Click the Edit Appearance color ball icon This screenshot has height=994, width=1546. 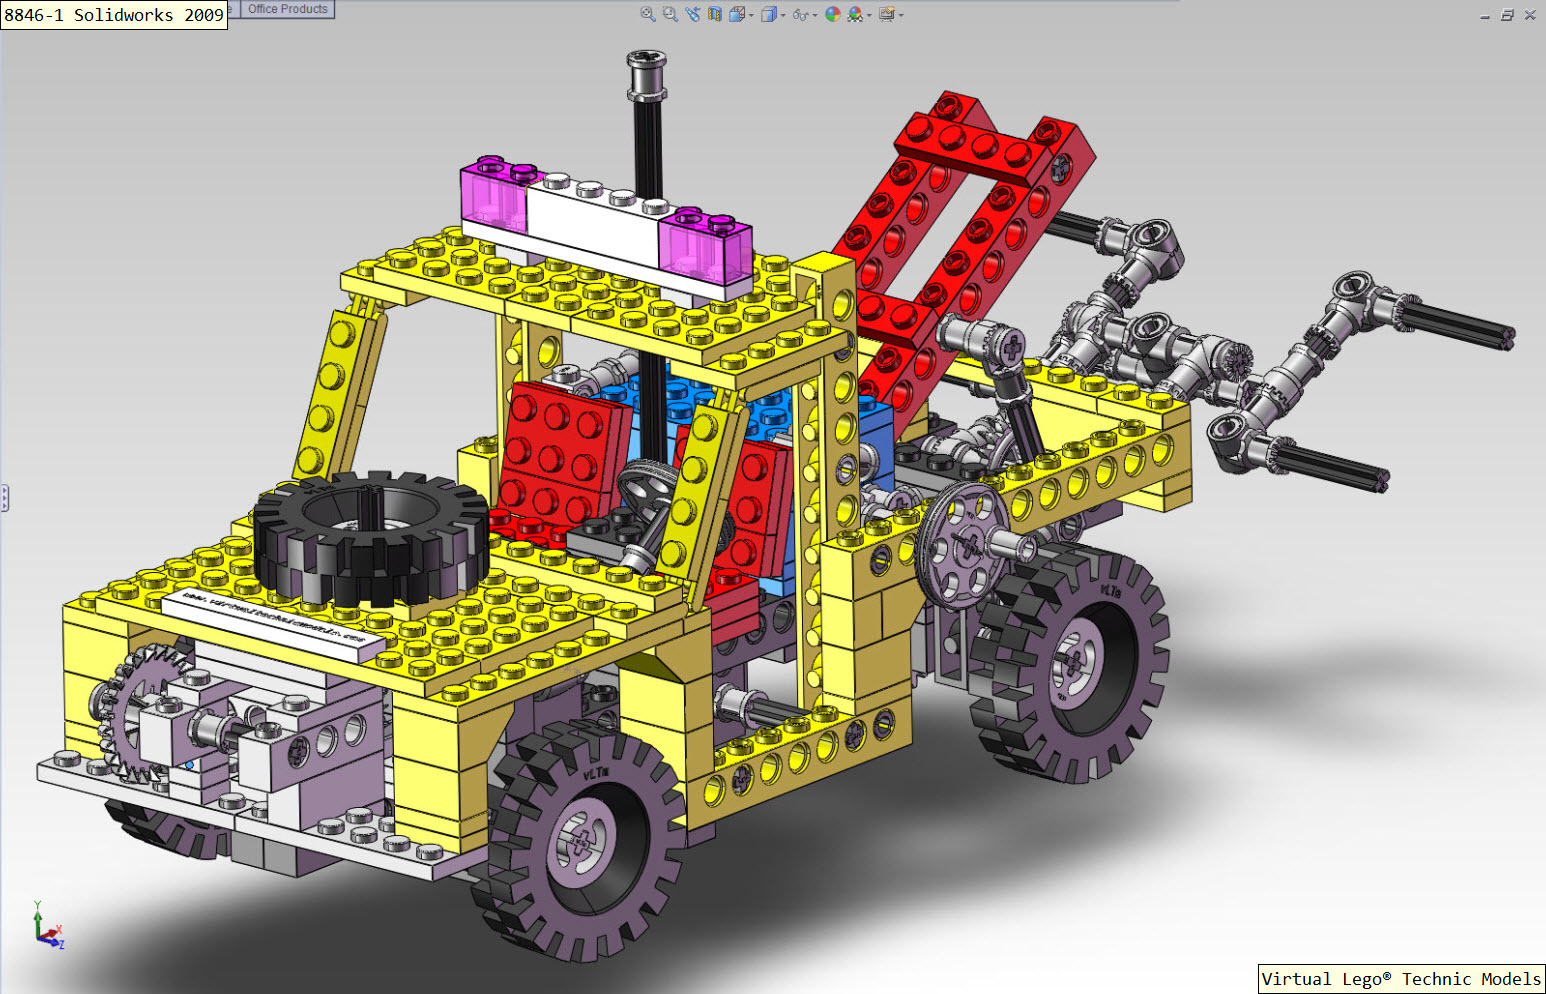click(x=833, y=14)
